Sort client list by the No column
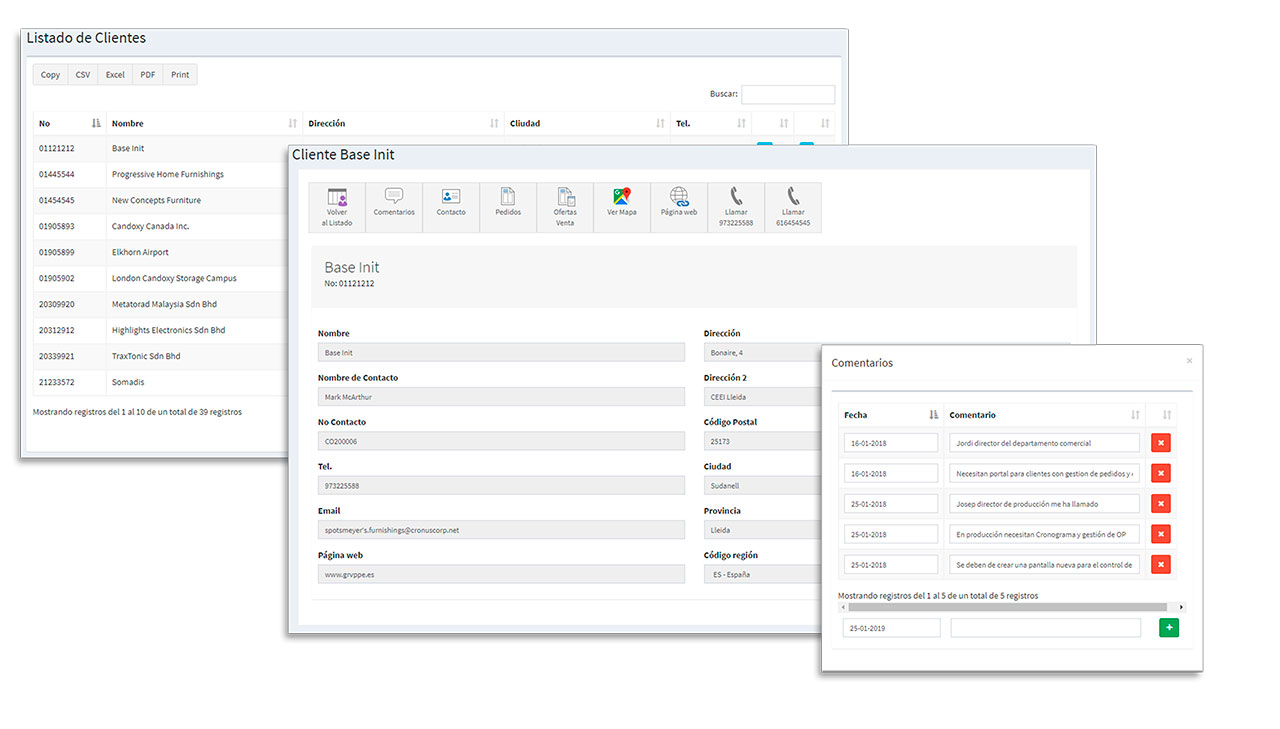Screen dimensions: 1280x729 pos(70,124)
